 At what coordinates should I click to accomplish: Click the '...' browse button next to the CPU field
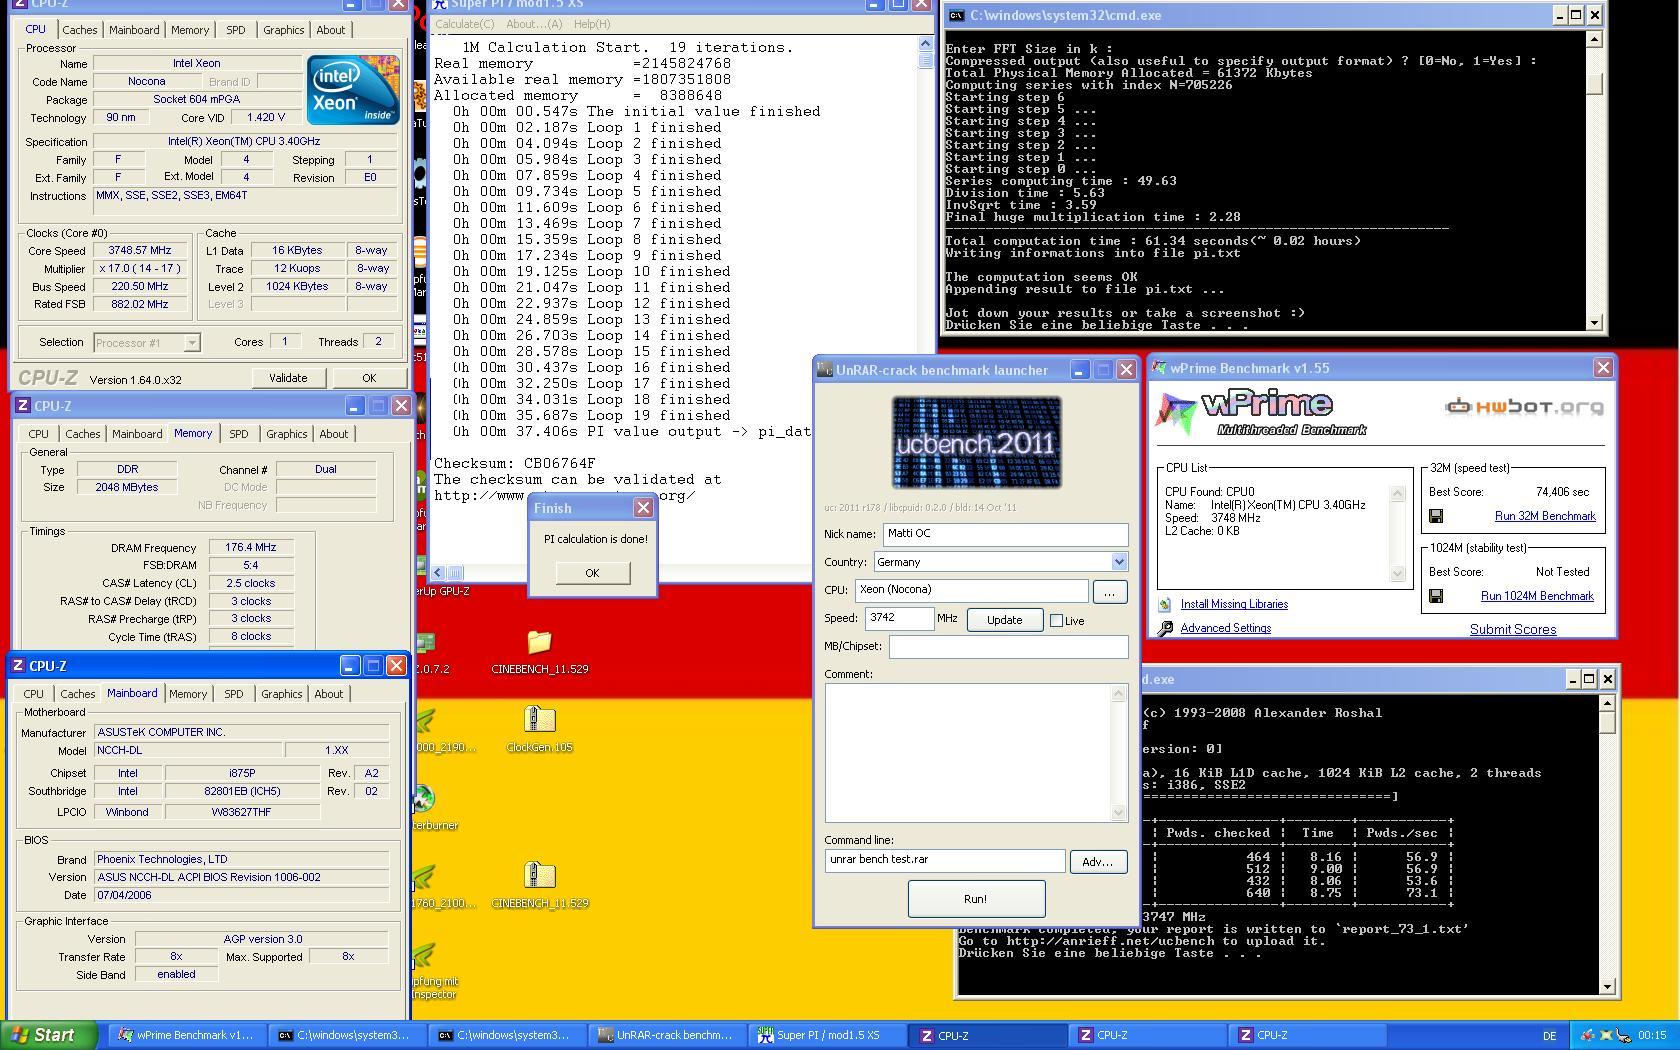(x=1109, y=592)
